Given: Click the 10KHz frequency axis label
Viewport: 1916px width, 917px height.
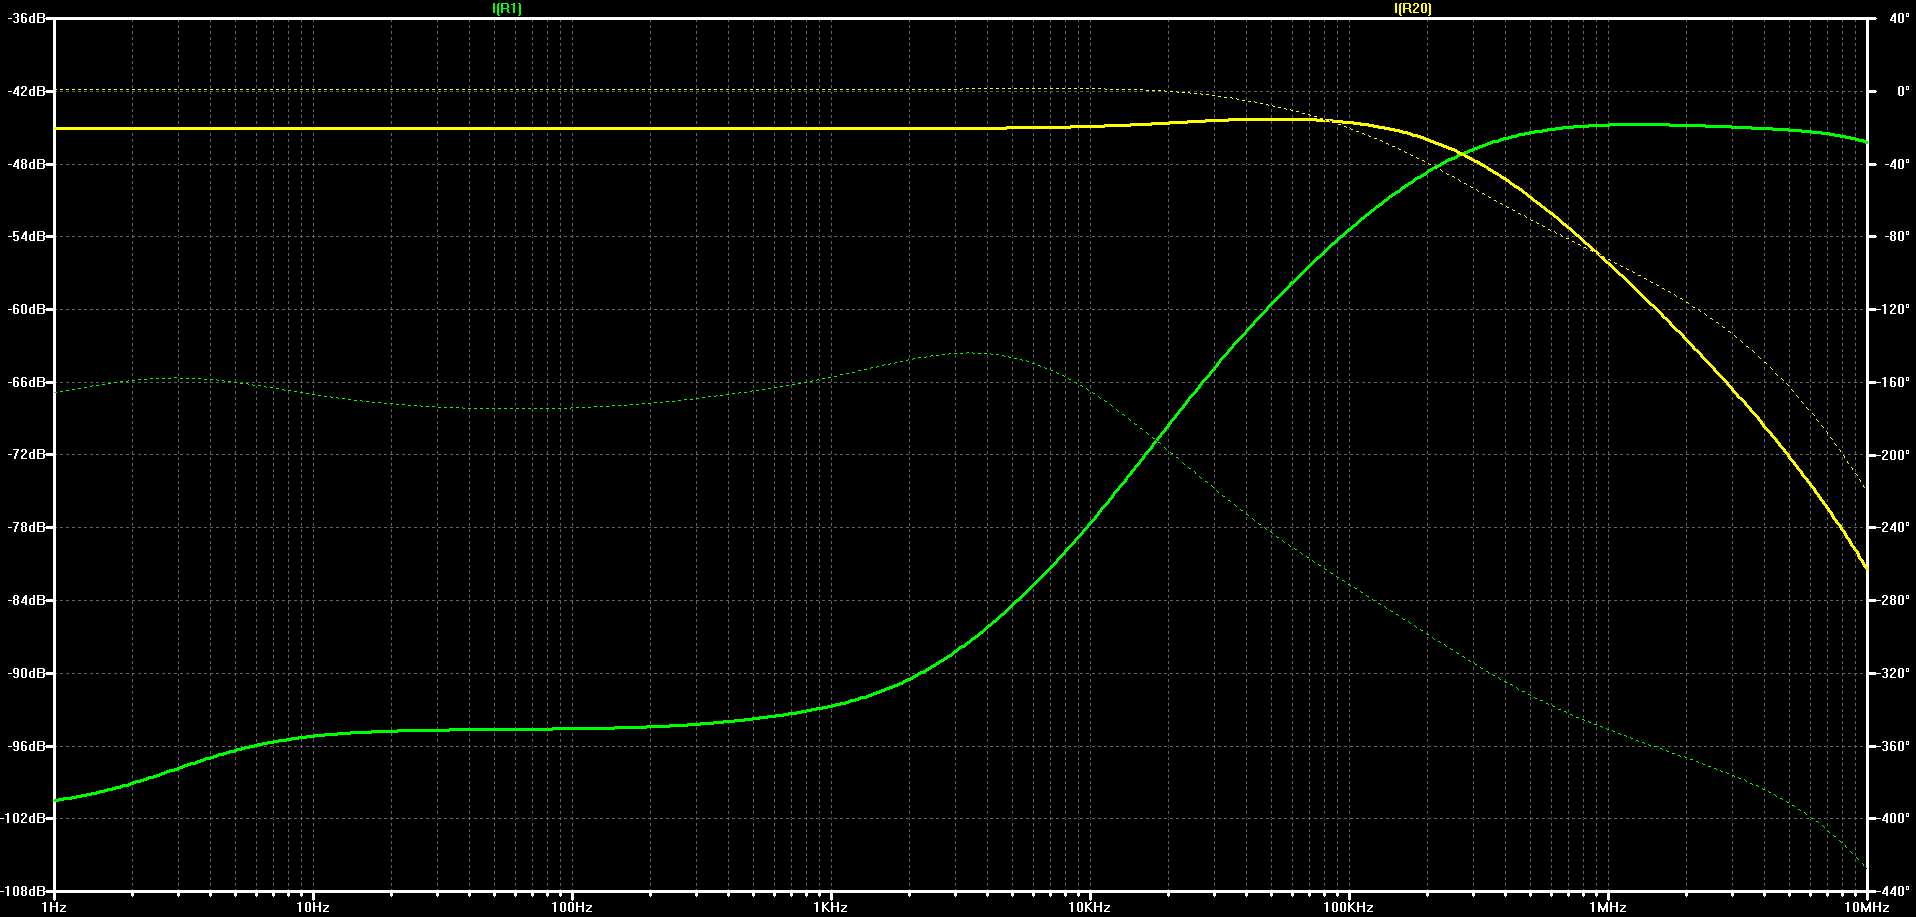Looking at the screenshot, I should click(x=1089, y=907).
